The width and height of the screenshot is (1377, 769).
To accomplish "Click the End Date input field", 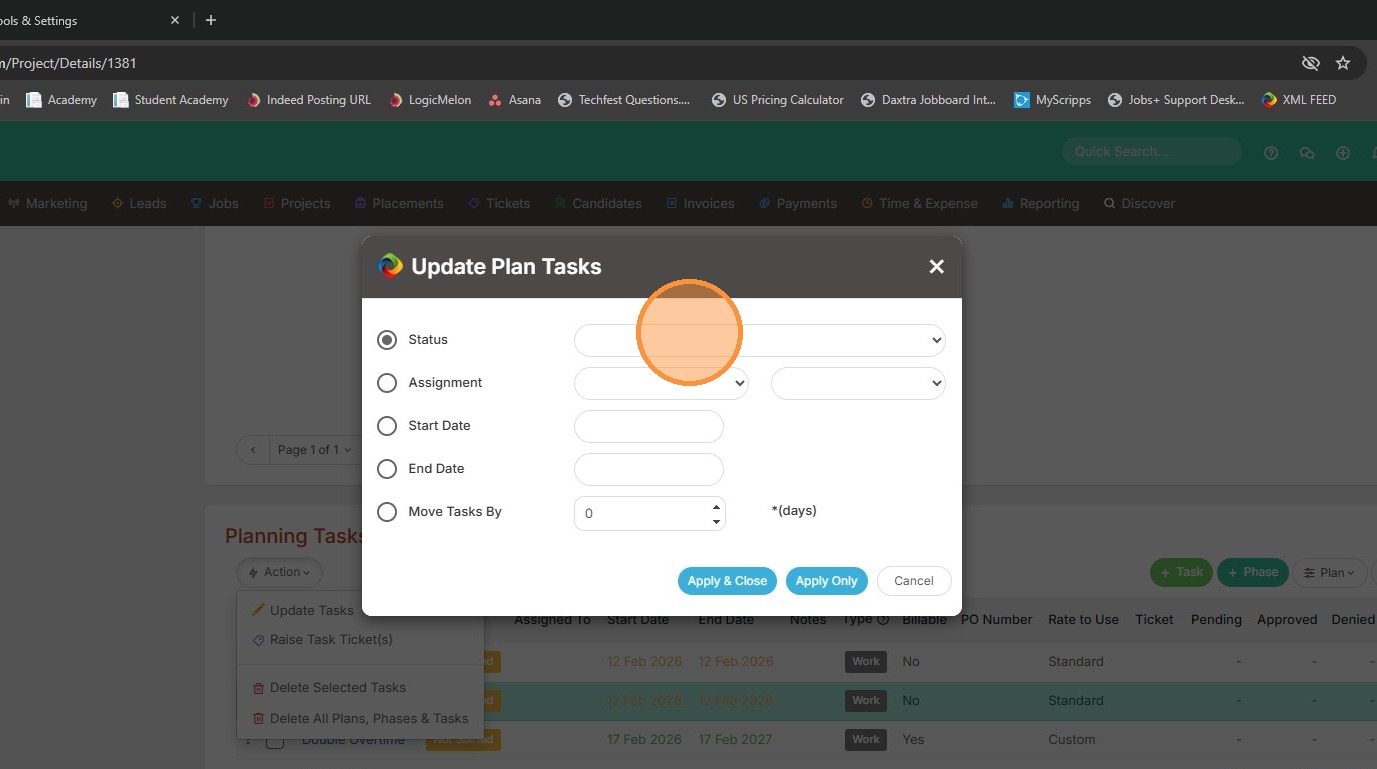I will (x=648, y=469).
